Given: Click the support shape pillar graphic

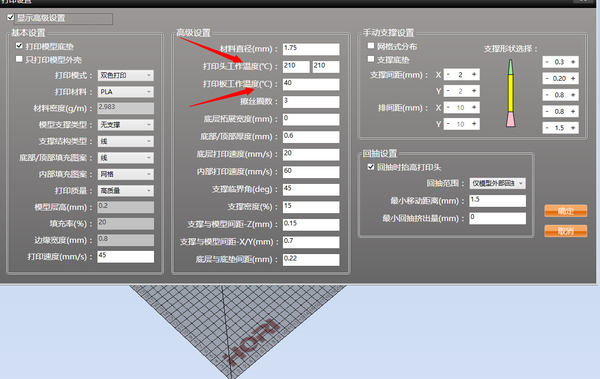Looking at the screenshot, I should point(510,93).
